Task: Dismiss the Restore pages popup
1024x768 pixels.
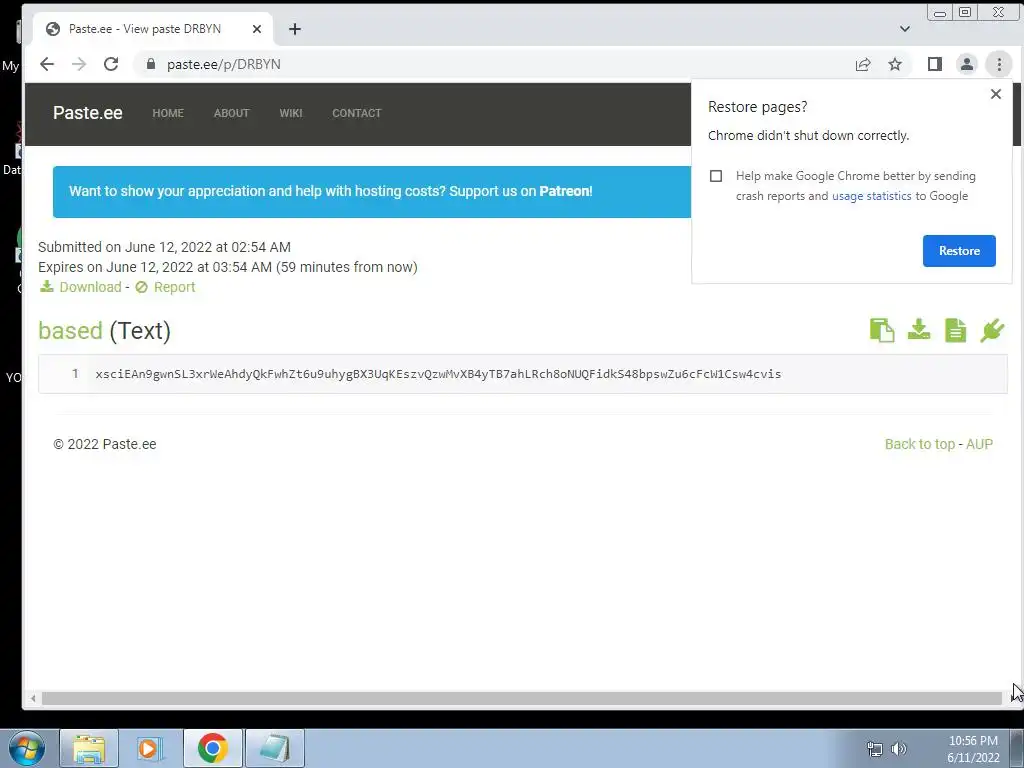Action: pos(995,94)
